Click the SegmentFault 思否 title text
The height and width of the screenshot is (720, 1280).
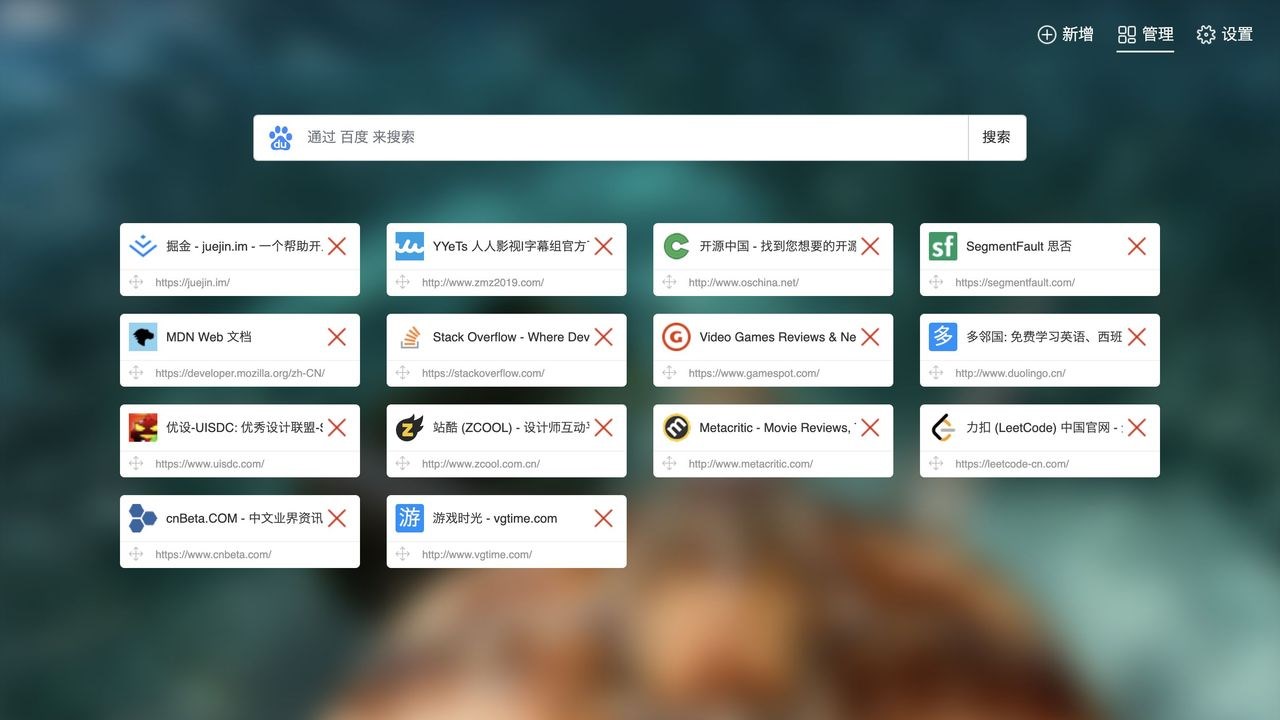tap(1019, 246)
